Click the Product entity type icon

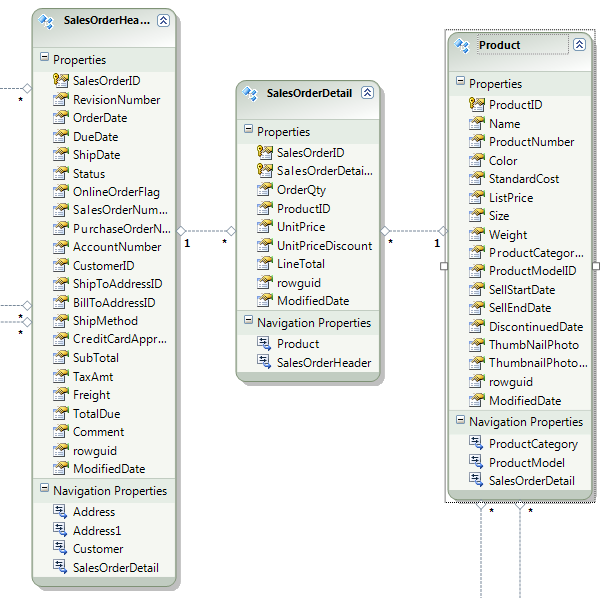[x=461, y=46]
